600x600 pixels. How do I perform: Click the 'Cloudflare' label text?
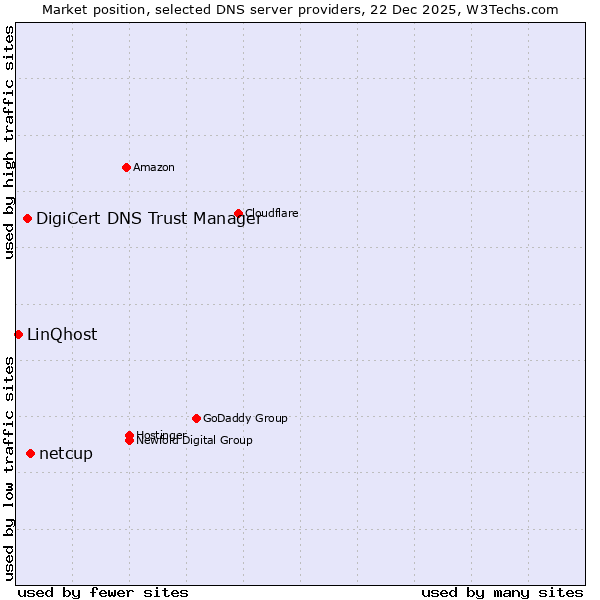pyautogui.click(x=272, y=213)
